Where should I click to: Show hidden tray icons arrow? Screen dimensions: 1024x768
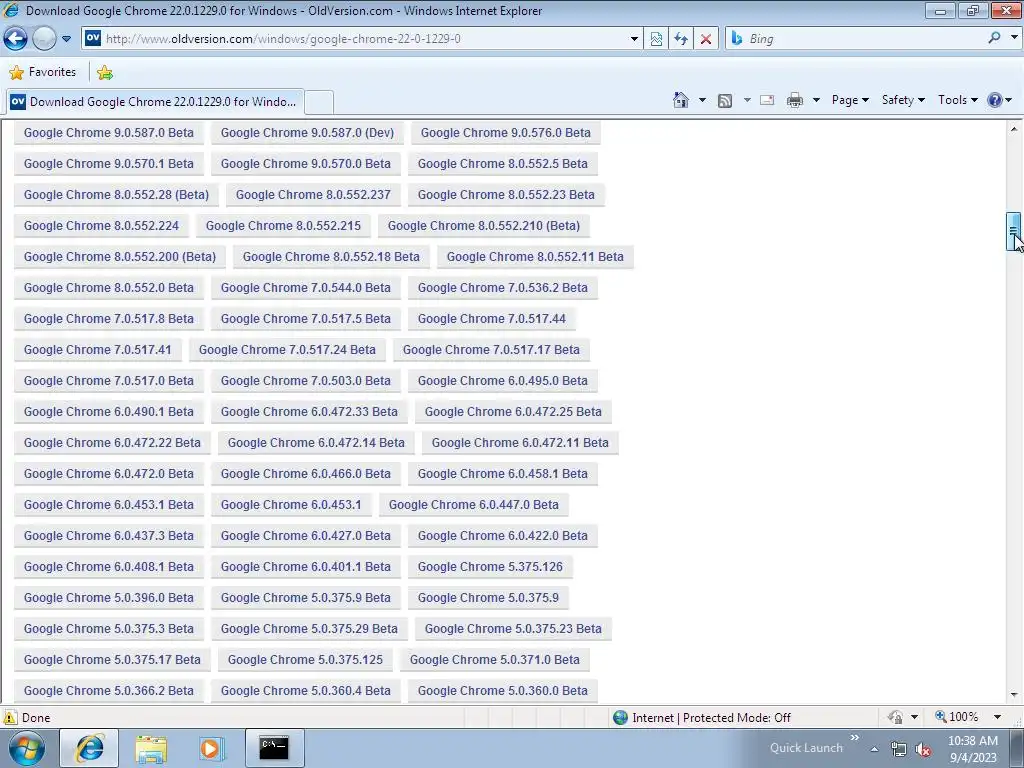(874, 749)
